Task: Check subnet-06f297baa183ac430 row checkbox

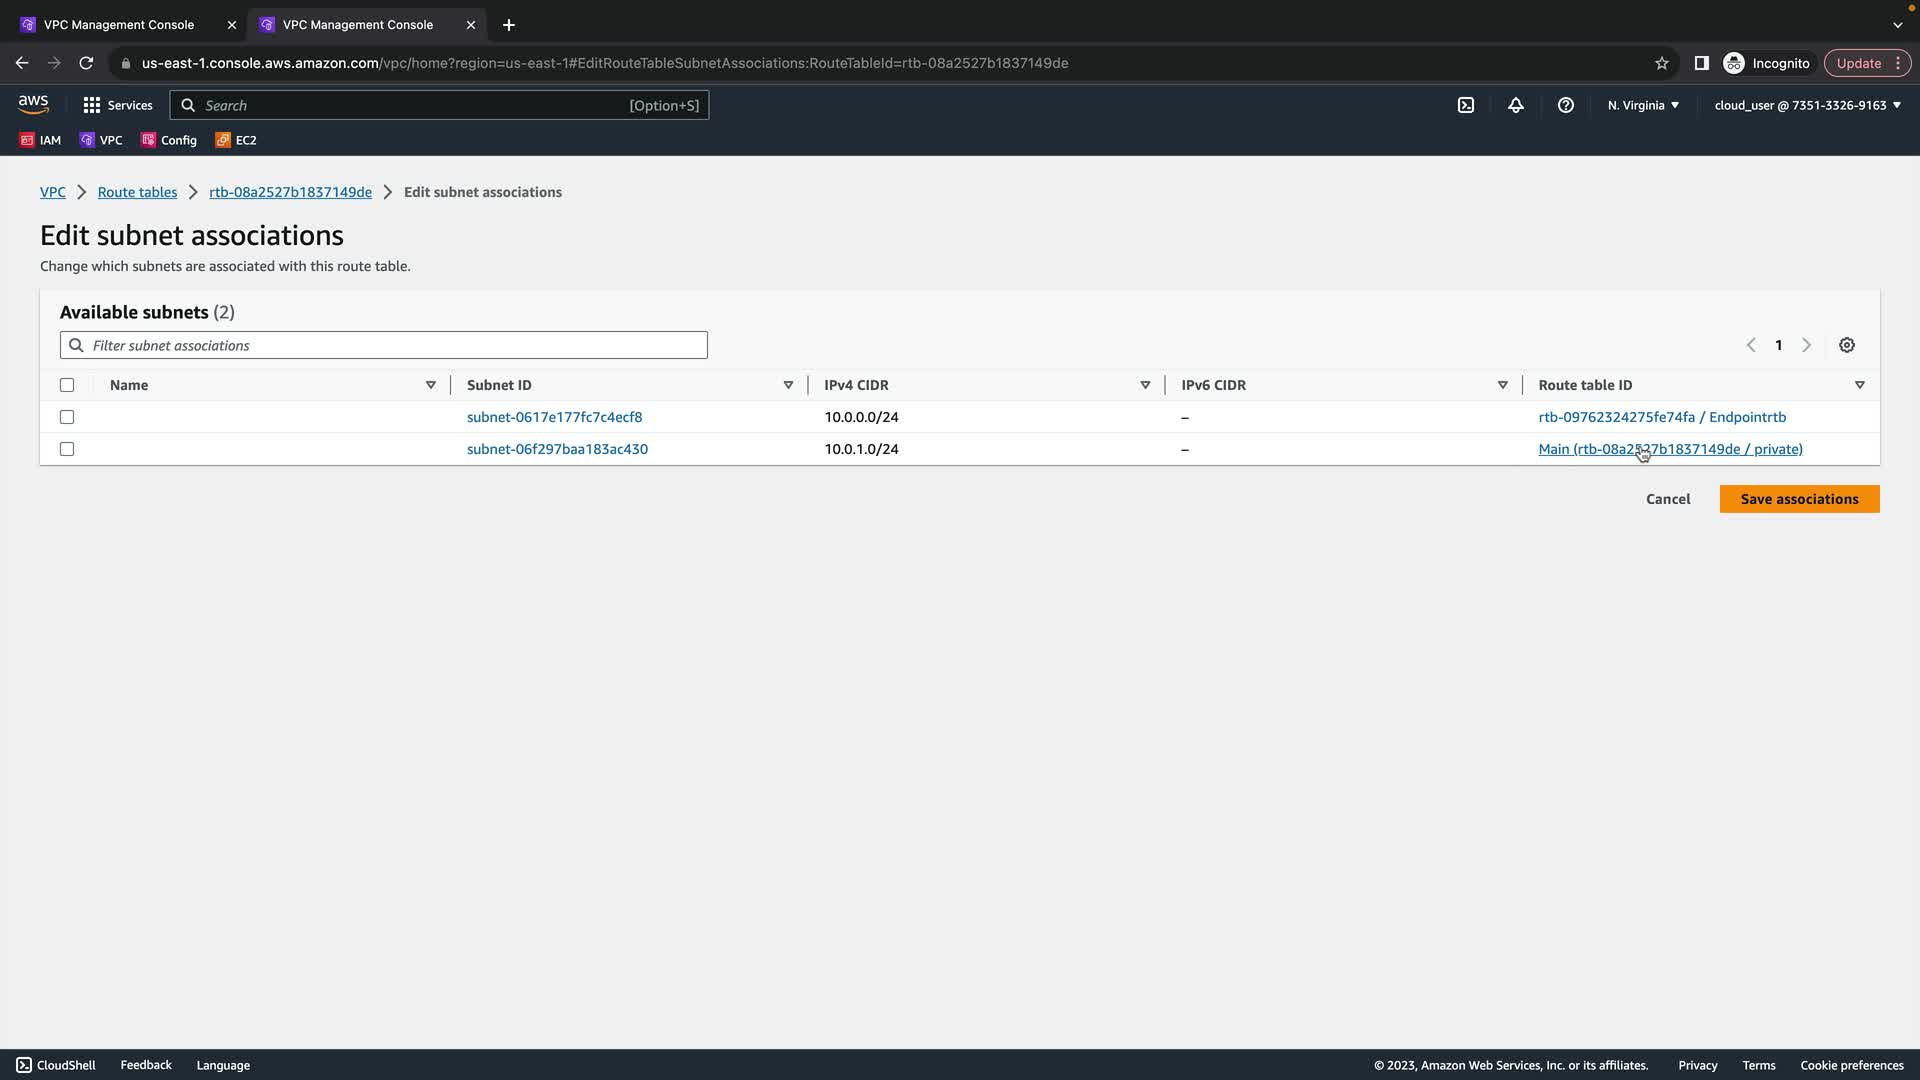Action: [x=67, y=449]
